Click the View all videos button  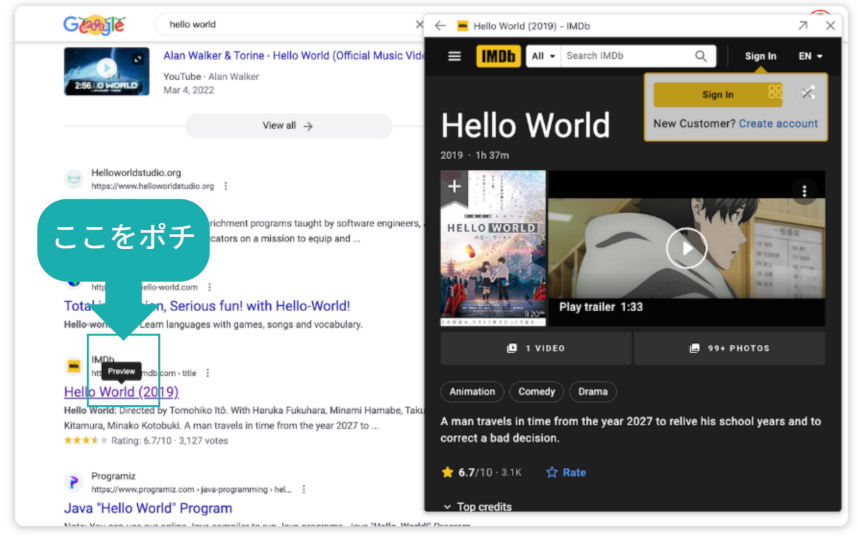[288, 126]
